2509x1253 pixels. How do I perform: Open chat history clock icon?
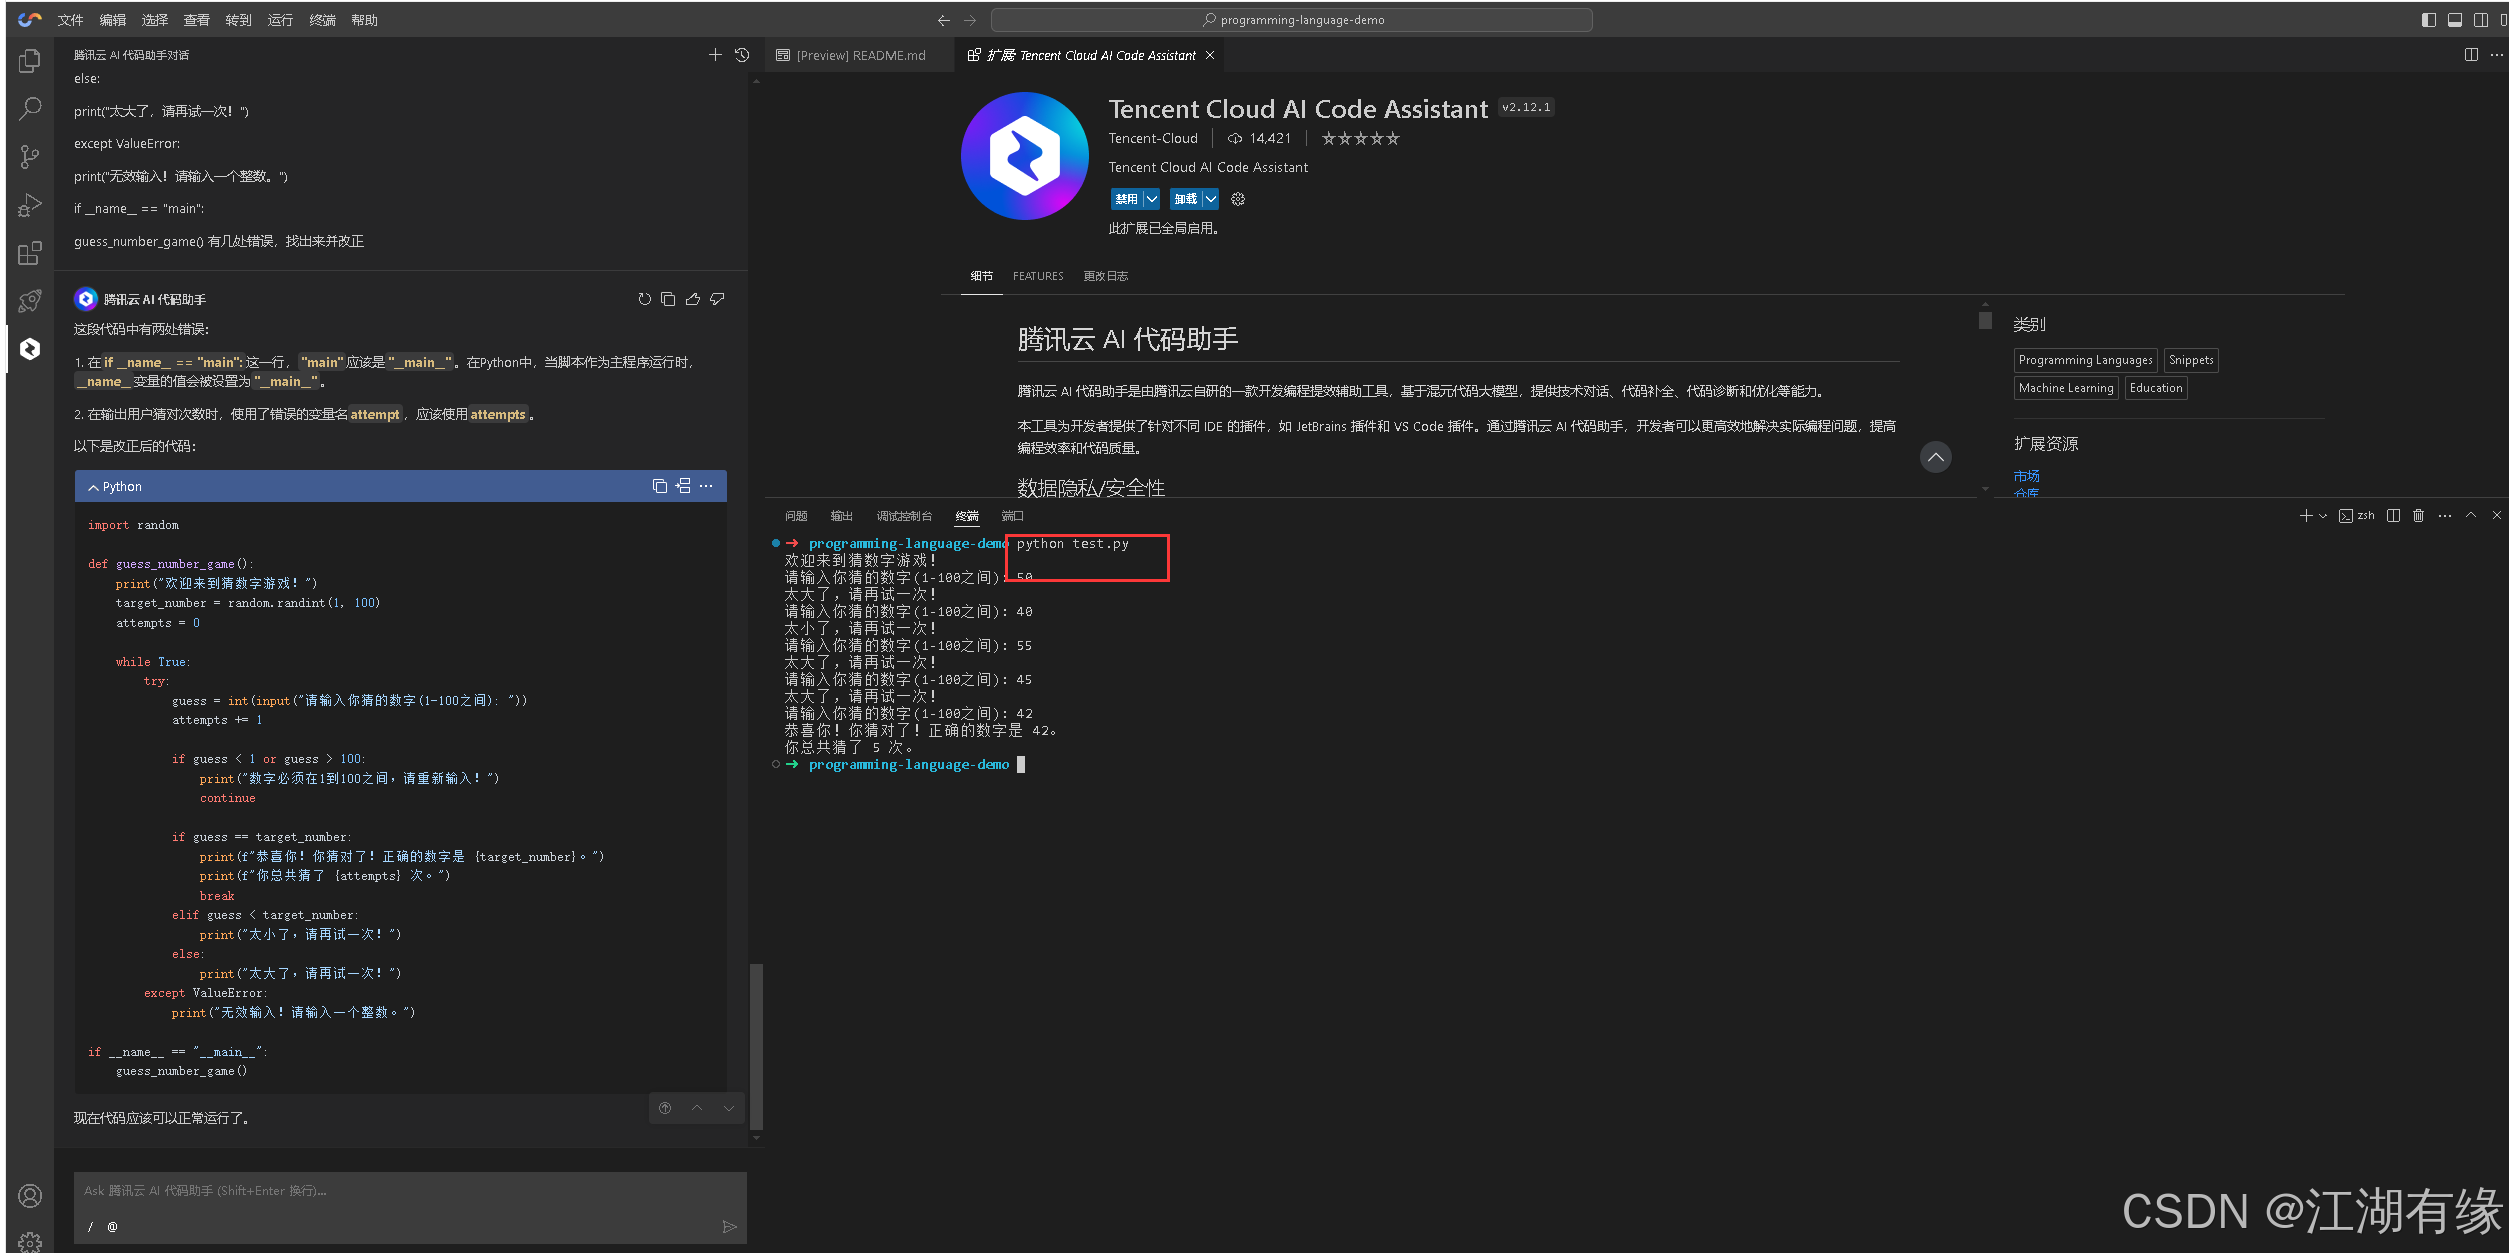pyautogui.click(x=742, y=55)
